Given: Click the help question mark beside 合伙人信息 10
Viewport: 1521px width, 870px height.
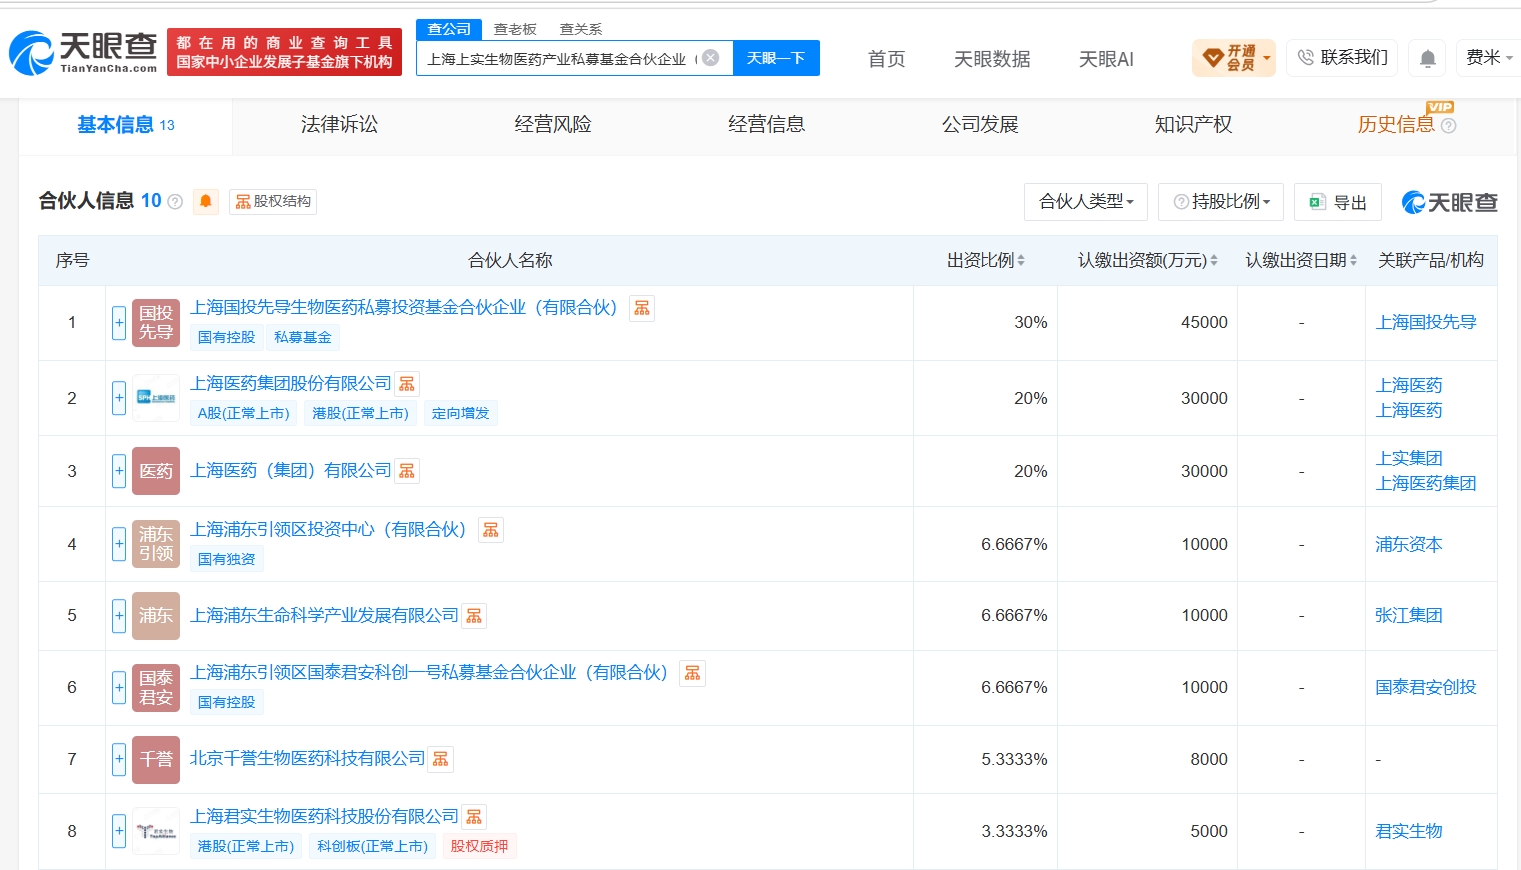Looking at the screenshot, I should click(x=175, y=202).
